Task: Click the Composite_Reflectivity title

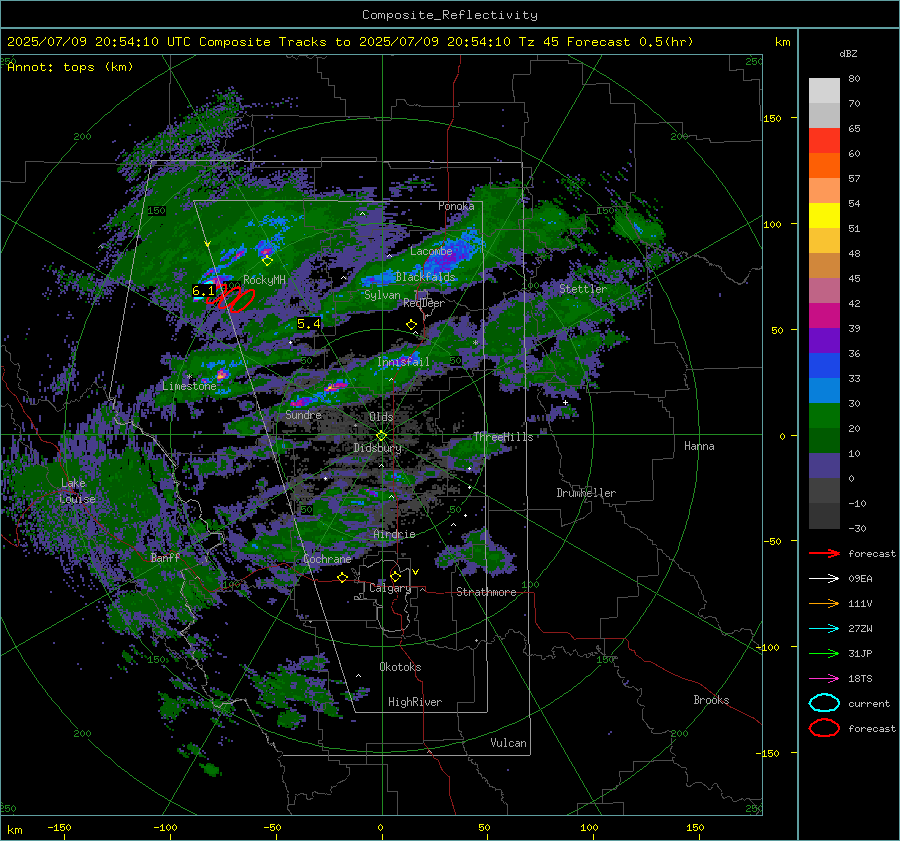Action: 450,15
